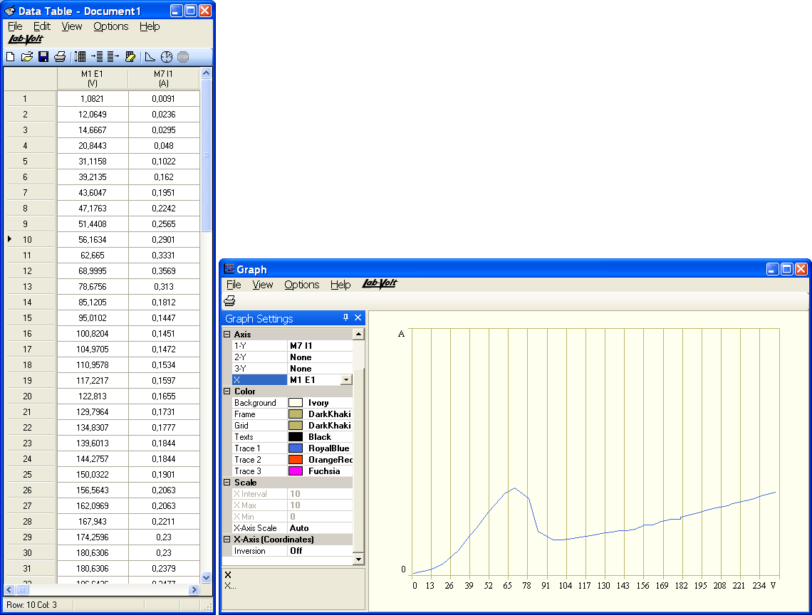Print the data table

(x=60, y=57)
